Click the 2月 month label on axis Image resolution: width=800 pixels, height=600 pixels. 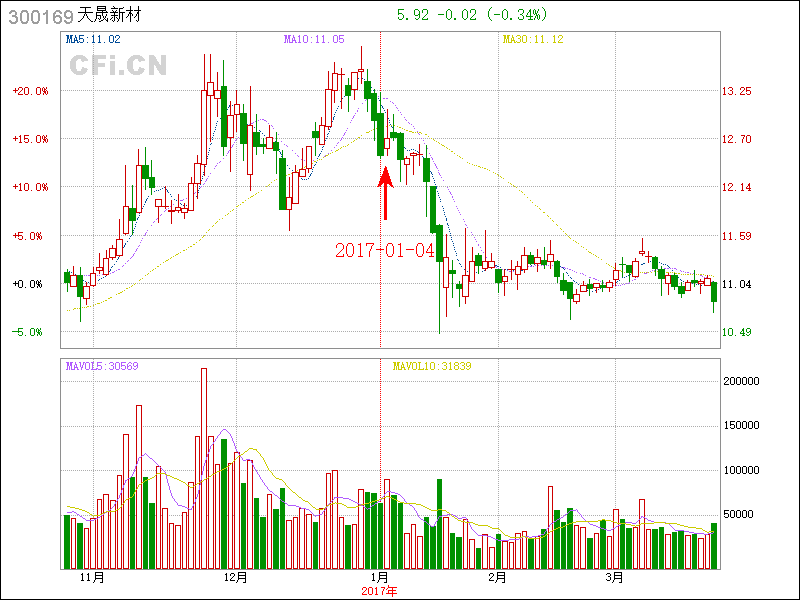pos(497,577)
